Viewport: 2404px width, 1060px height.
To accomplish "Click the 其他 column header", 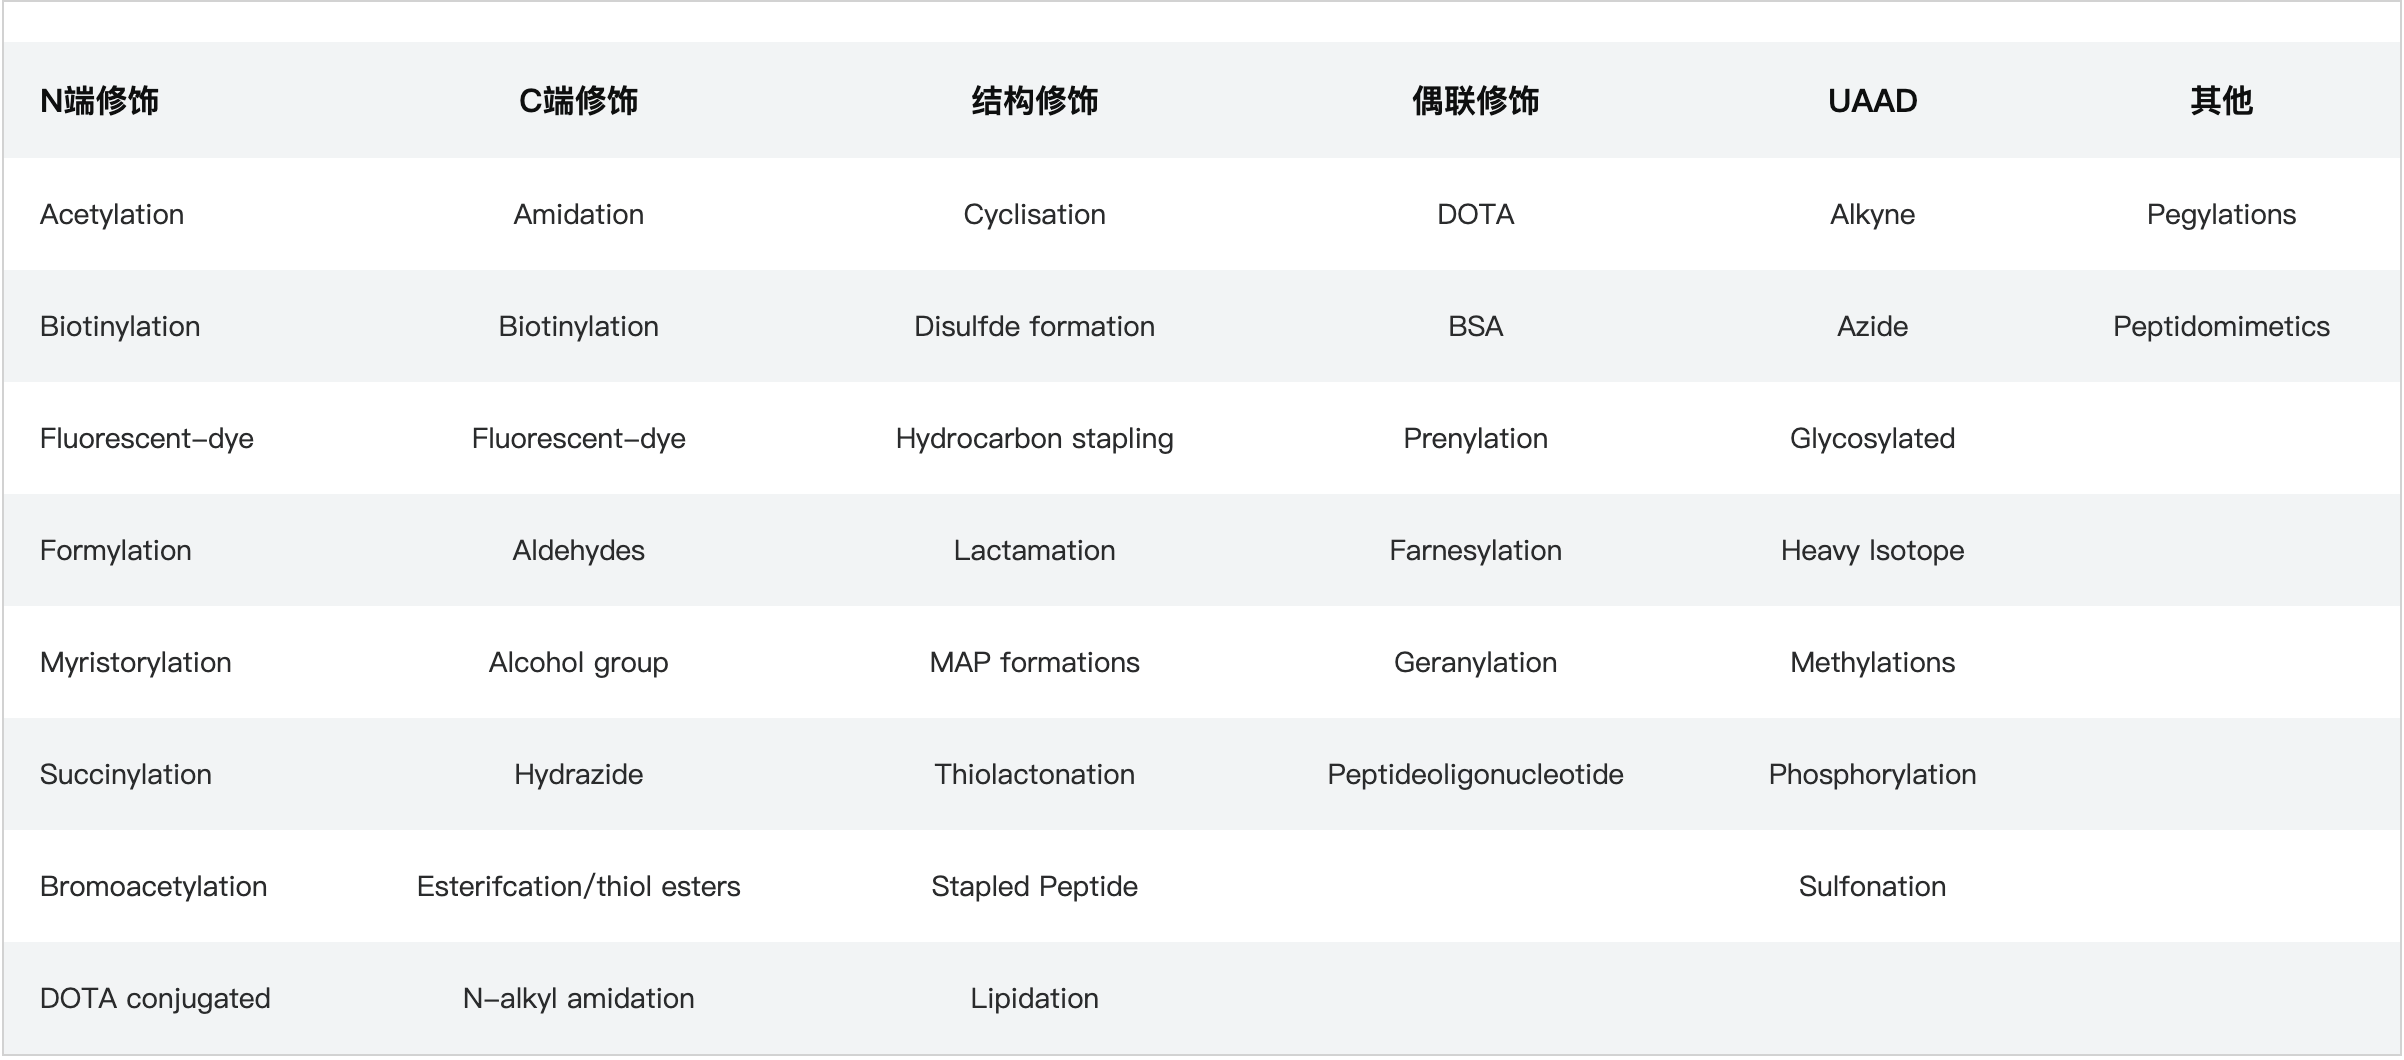I will (x=2221, y=101).
